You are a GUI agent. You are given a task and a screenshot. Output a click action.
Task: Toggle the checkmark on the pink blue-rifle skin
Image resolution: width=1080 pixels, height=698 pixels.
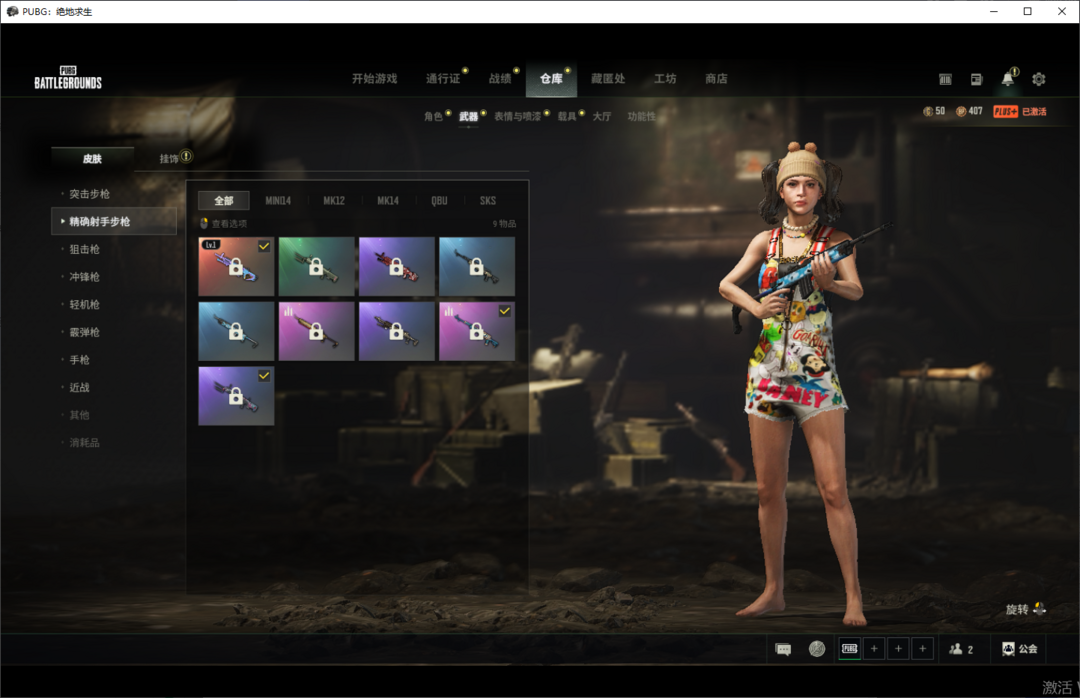point(505,311)
